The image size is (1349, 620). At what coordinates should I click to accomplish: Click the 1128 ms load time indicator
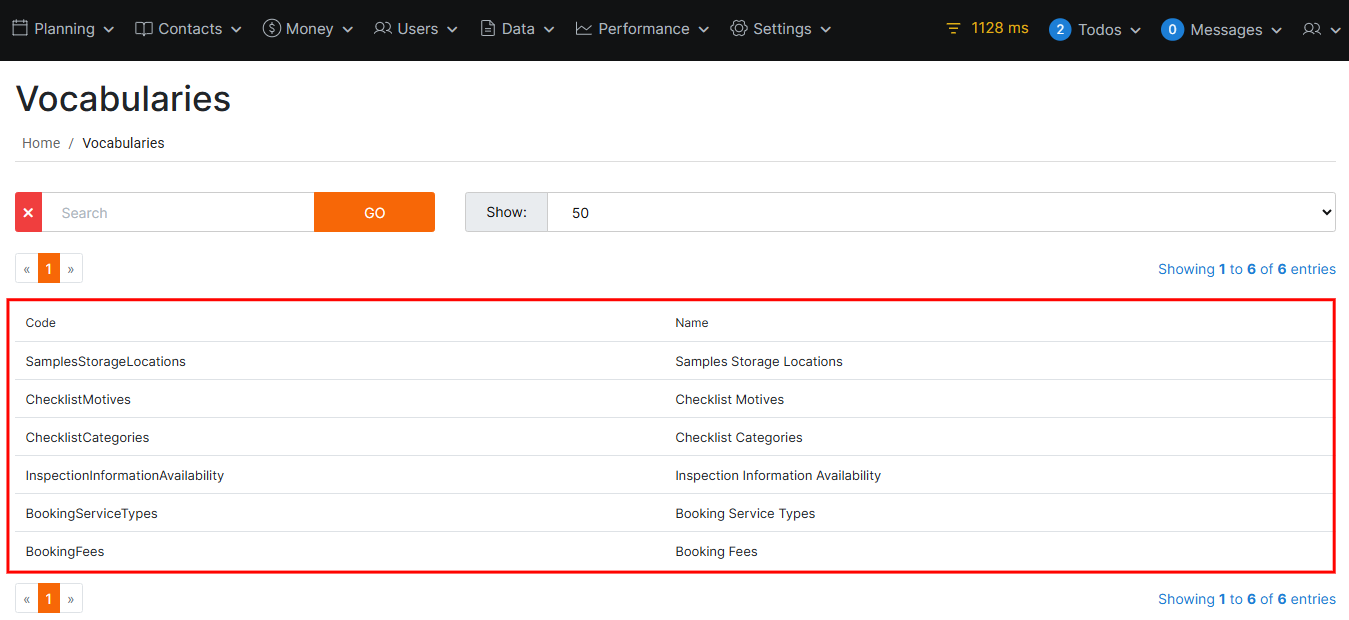987,28
